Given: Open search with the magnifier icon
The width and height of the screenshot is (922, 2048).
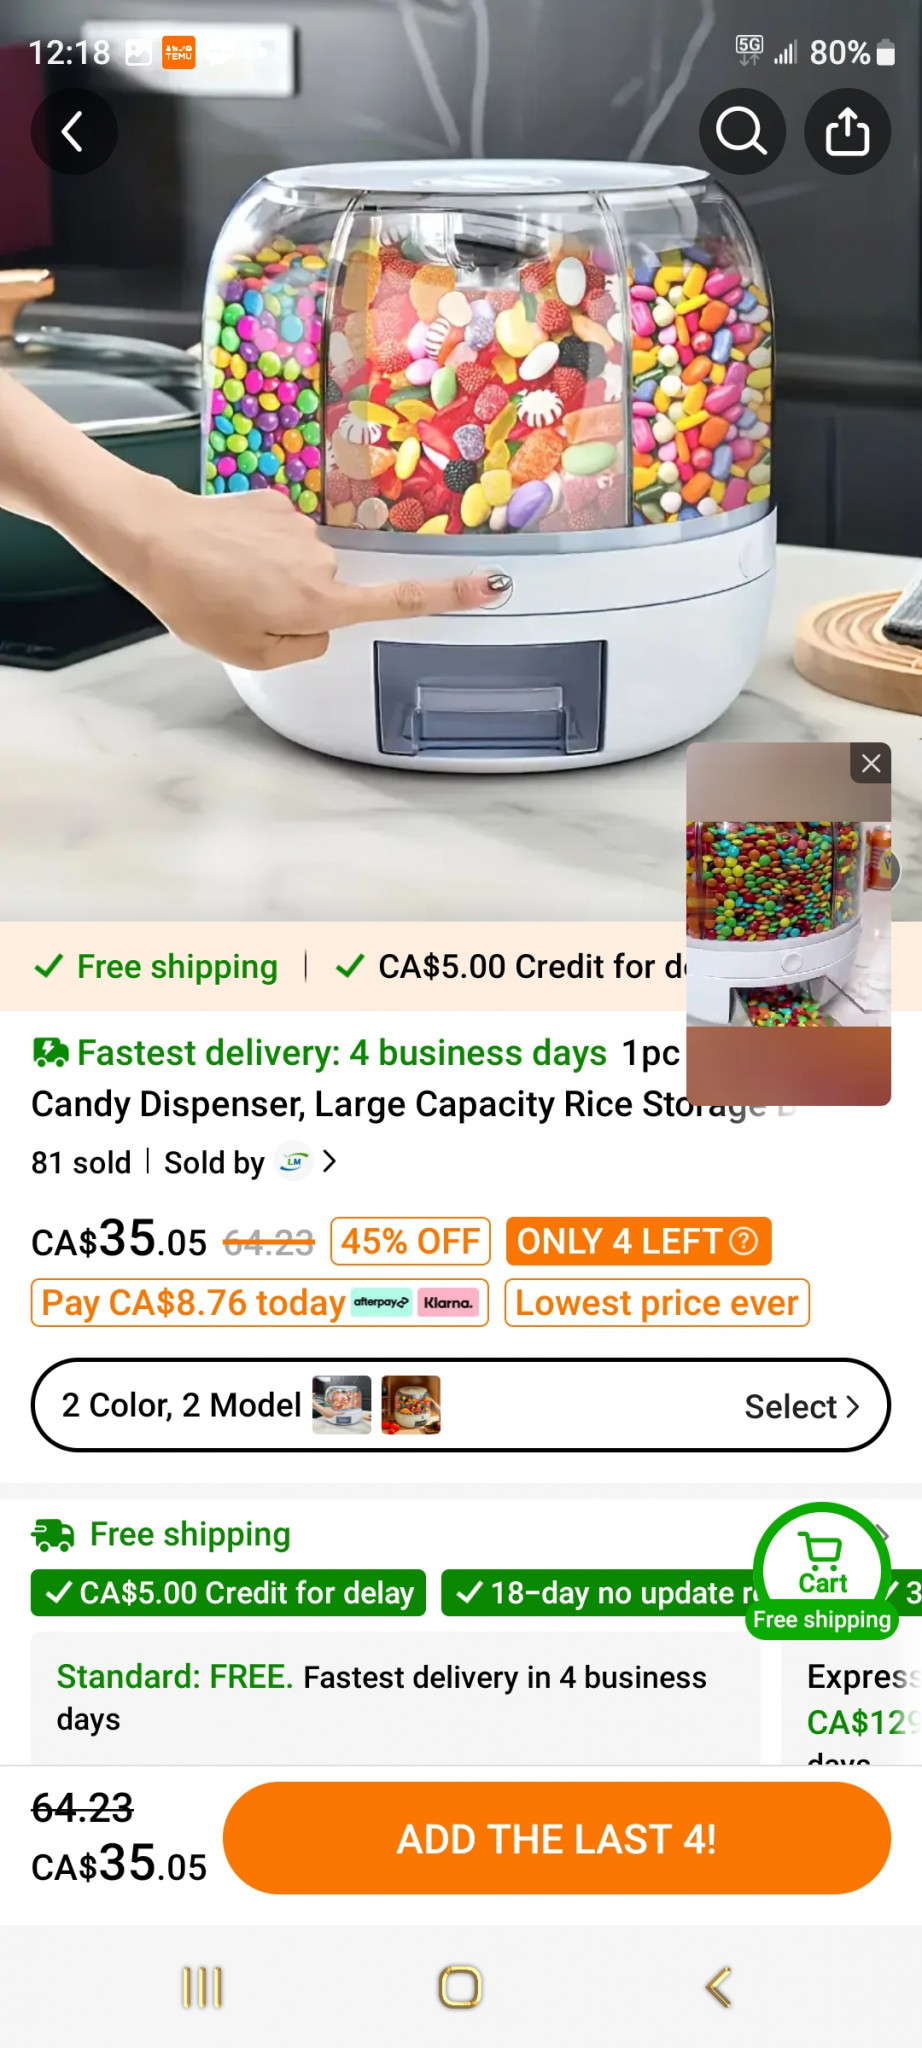Looking at the screenshot, I should [741, 132].
